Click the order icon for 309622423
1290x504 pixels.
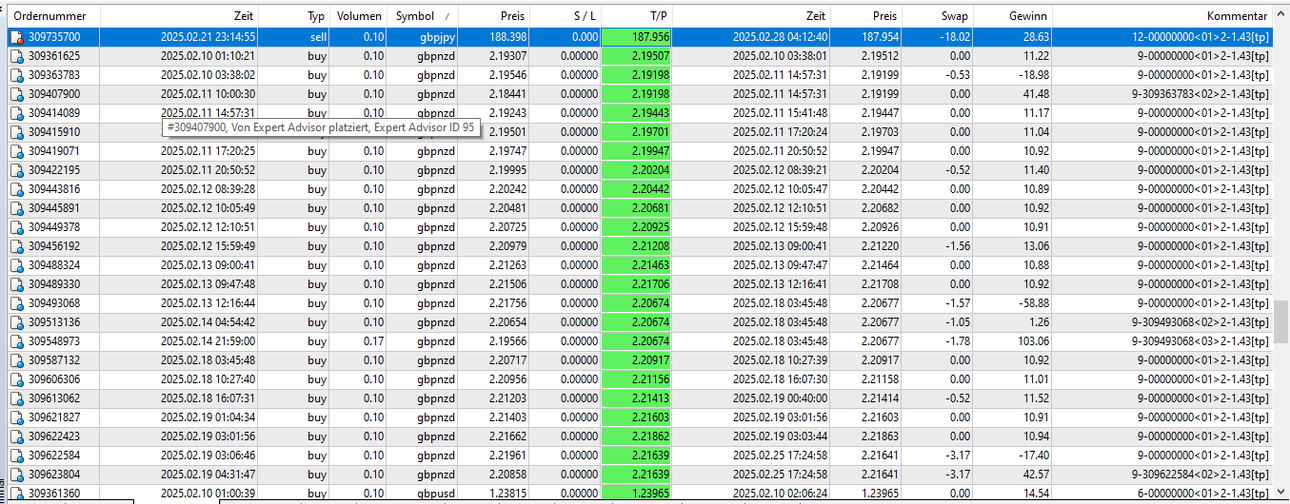17,436
